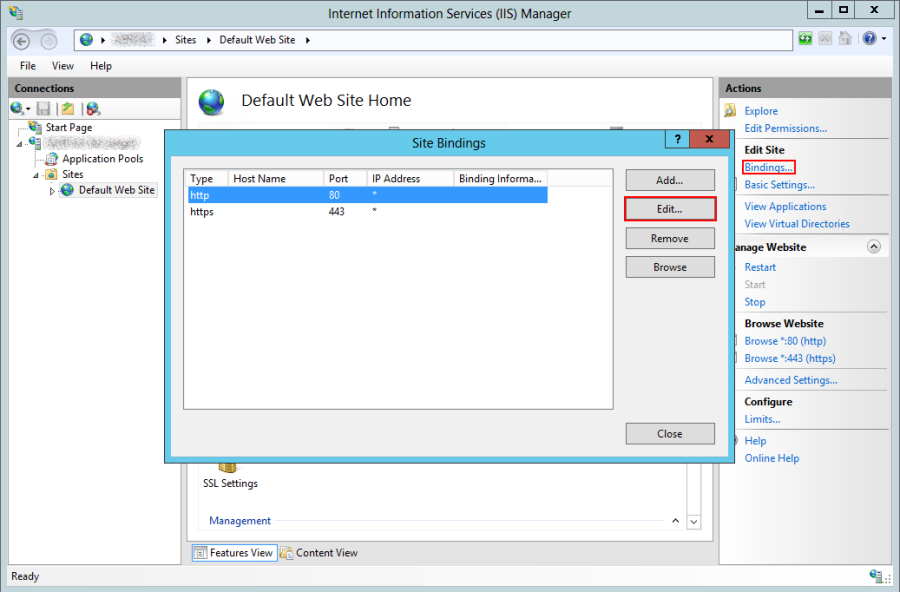Viewport: 900px width, 592px height.
Task: Click the globe icon in address bar
Action: [87, 40]
